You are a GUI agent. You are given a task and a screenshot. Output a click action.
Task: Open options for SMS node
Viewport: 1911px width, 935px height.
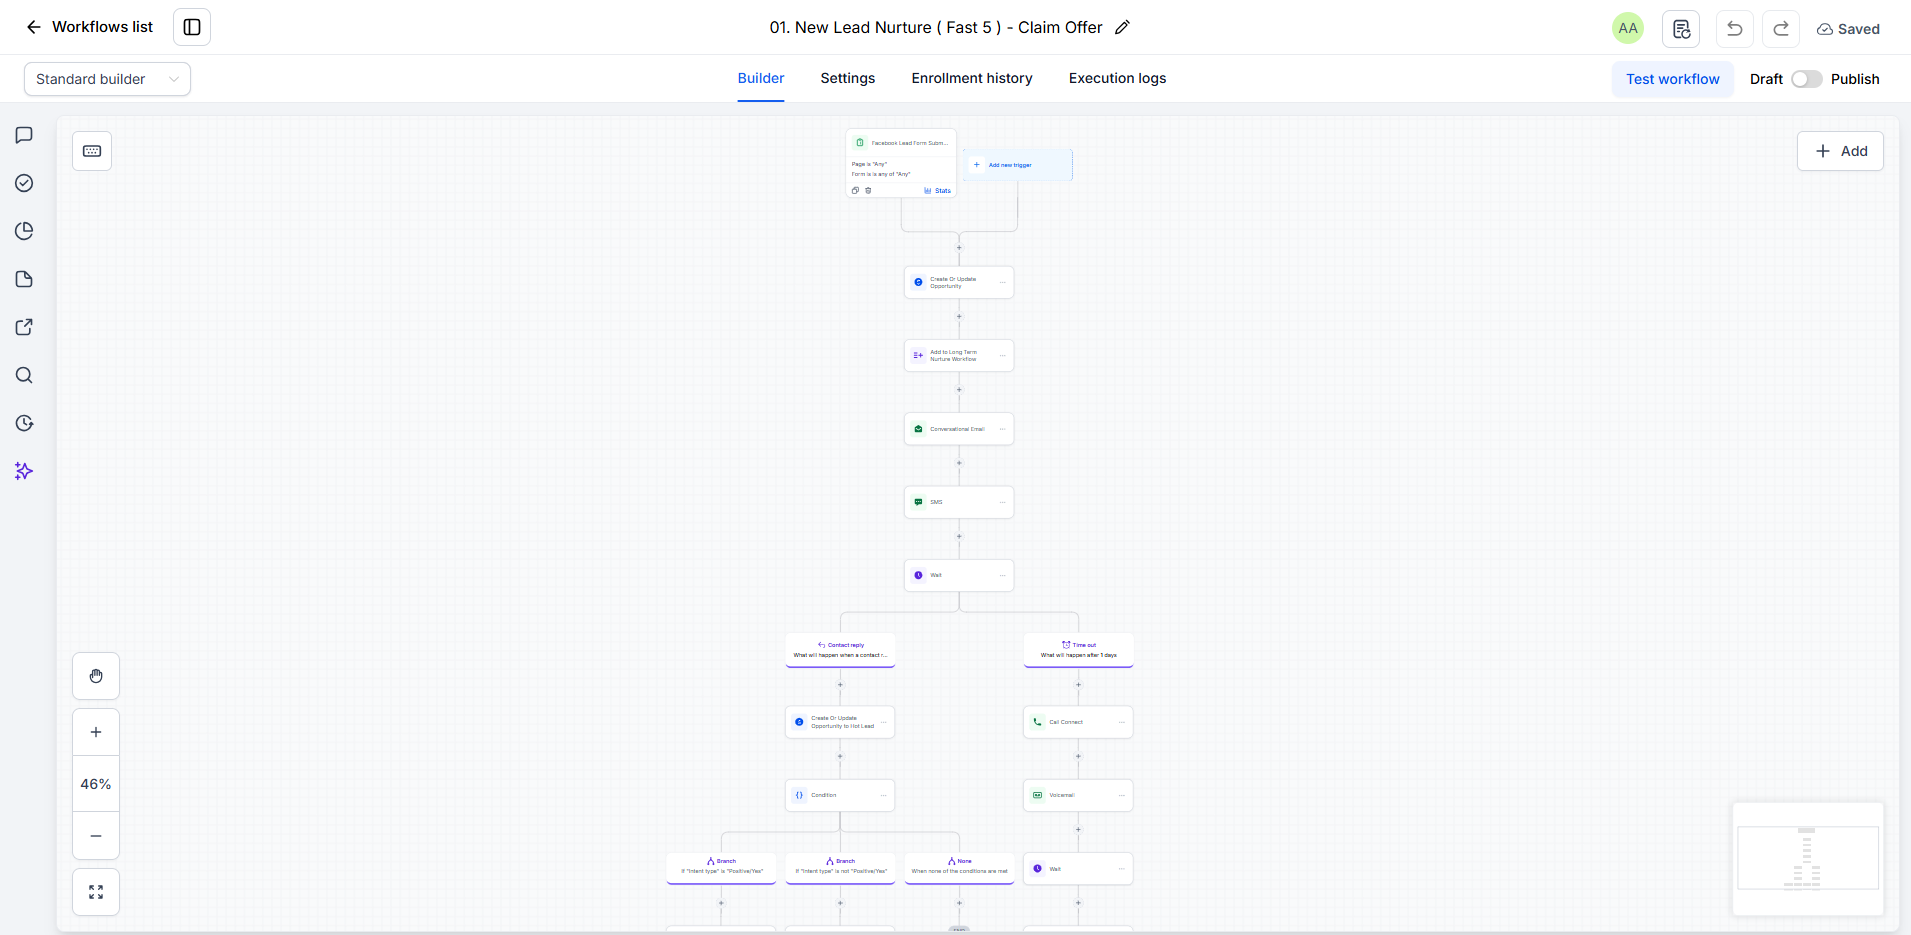tap(1003, 502)
